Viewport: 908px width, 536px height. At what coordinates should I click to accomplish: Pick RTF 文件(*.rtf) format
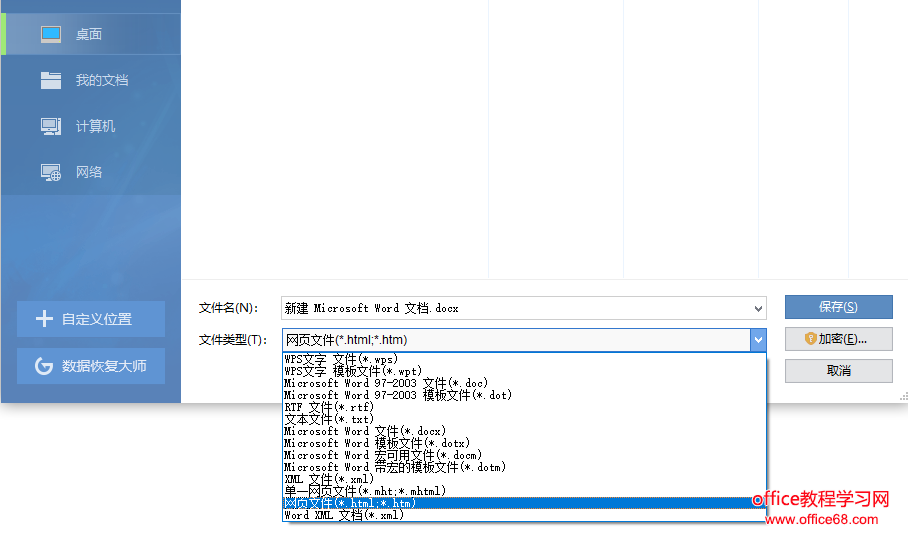click(x=524, y=407)
